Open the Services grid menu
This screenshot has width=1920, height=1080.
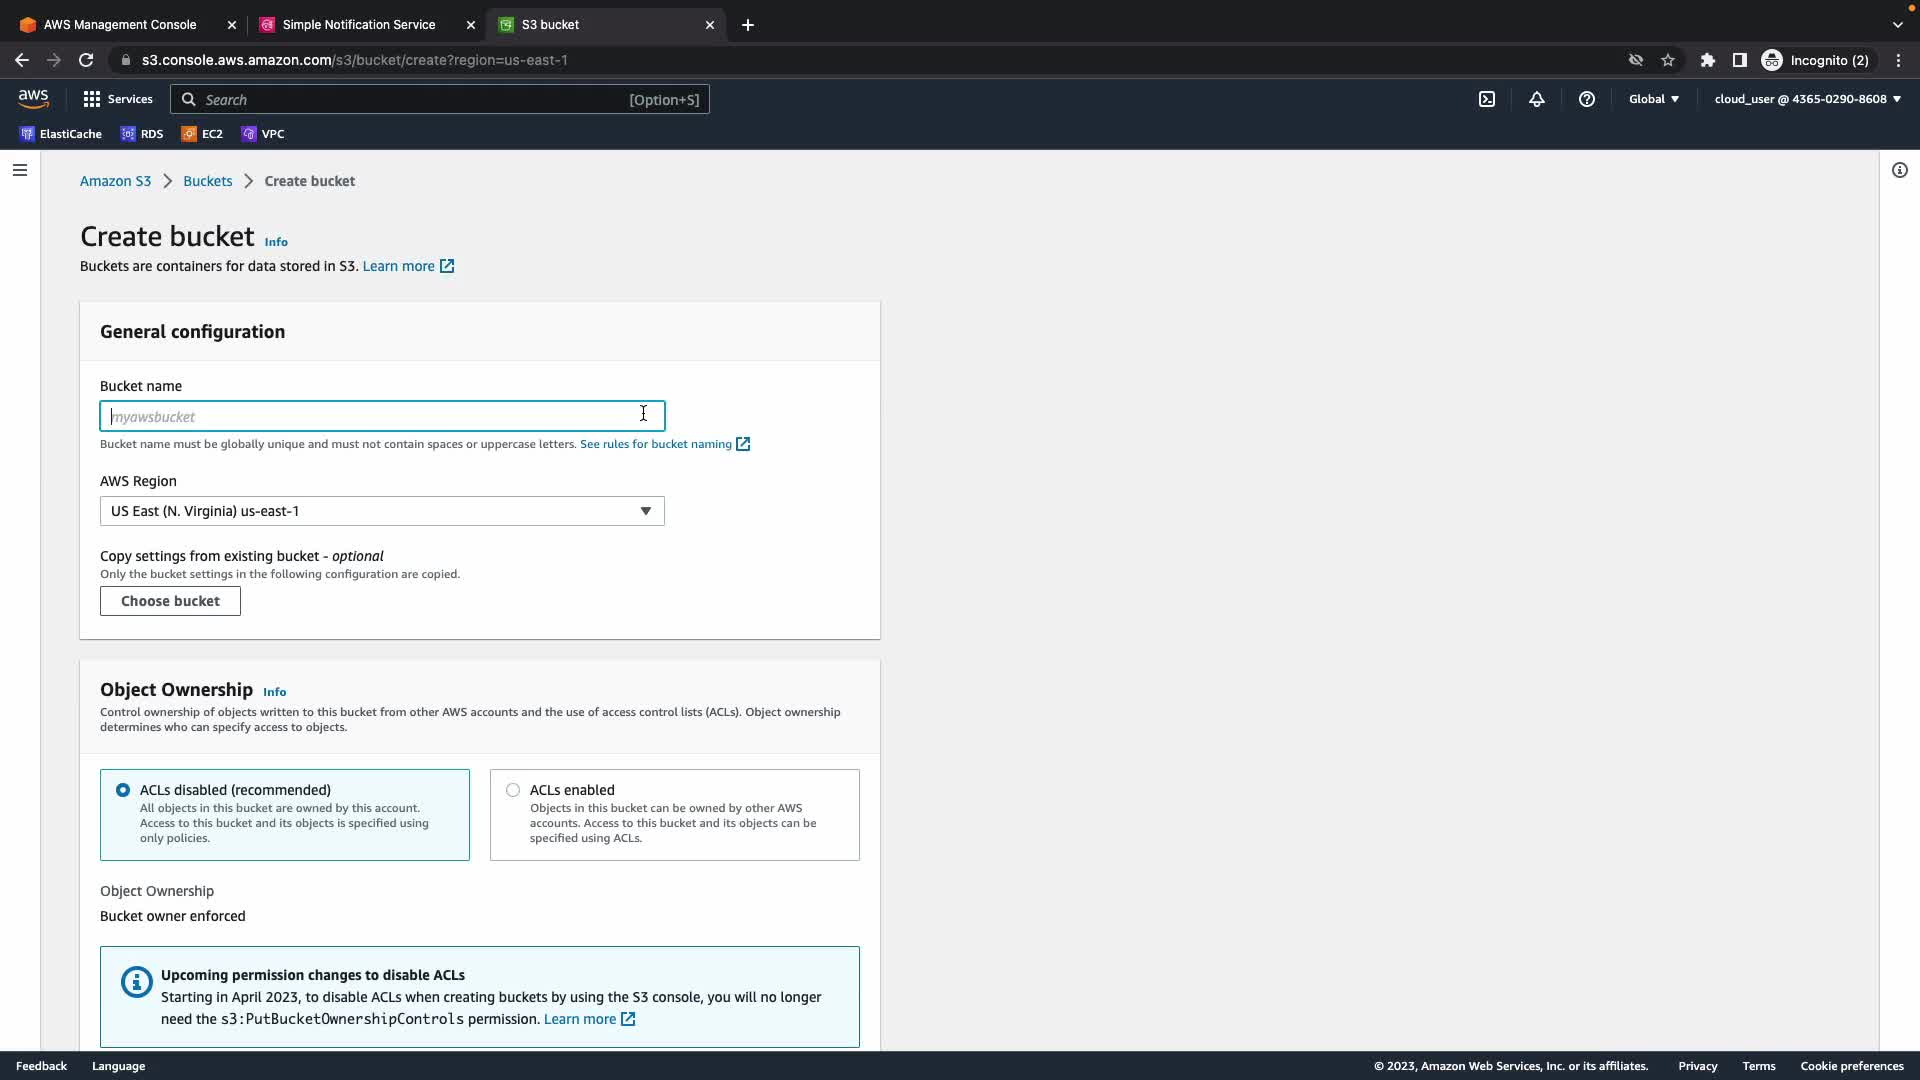(x=118, y=99)
